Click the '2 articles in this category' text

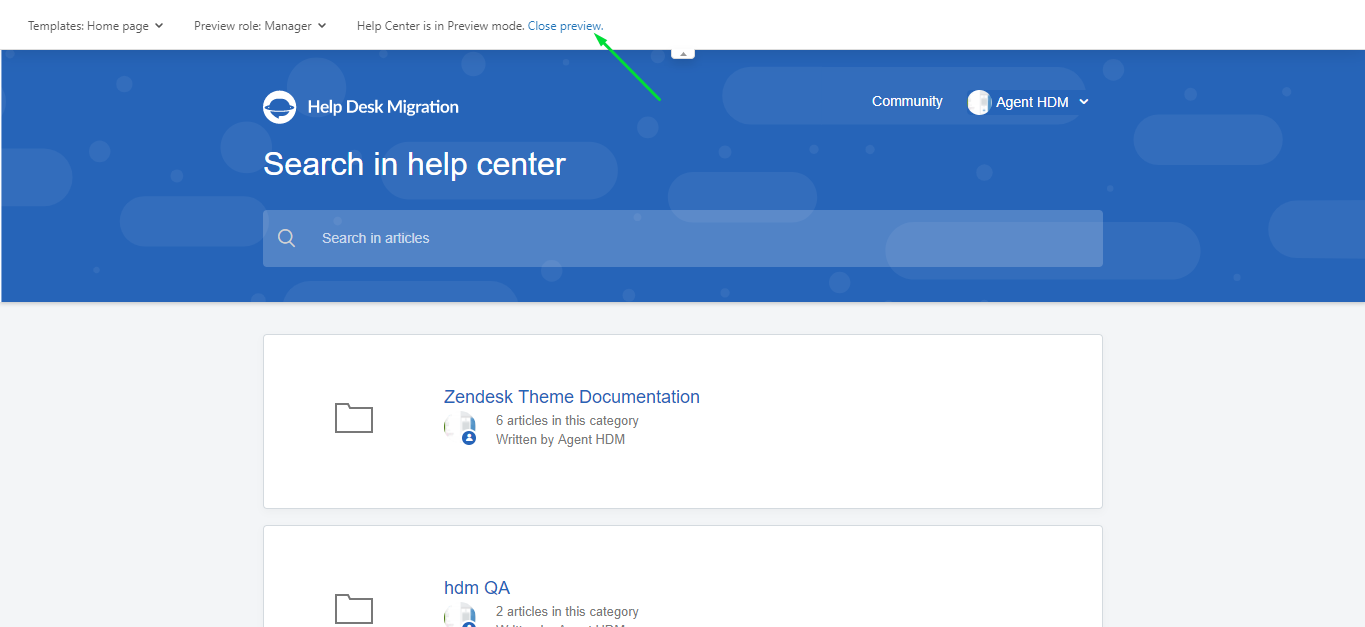click(567, 611)
